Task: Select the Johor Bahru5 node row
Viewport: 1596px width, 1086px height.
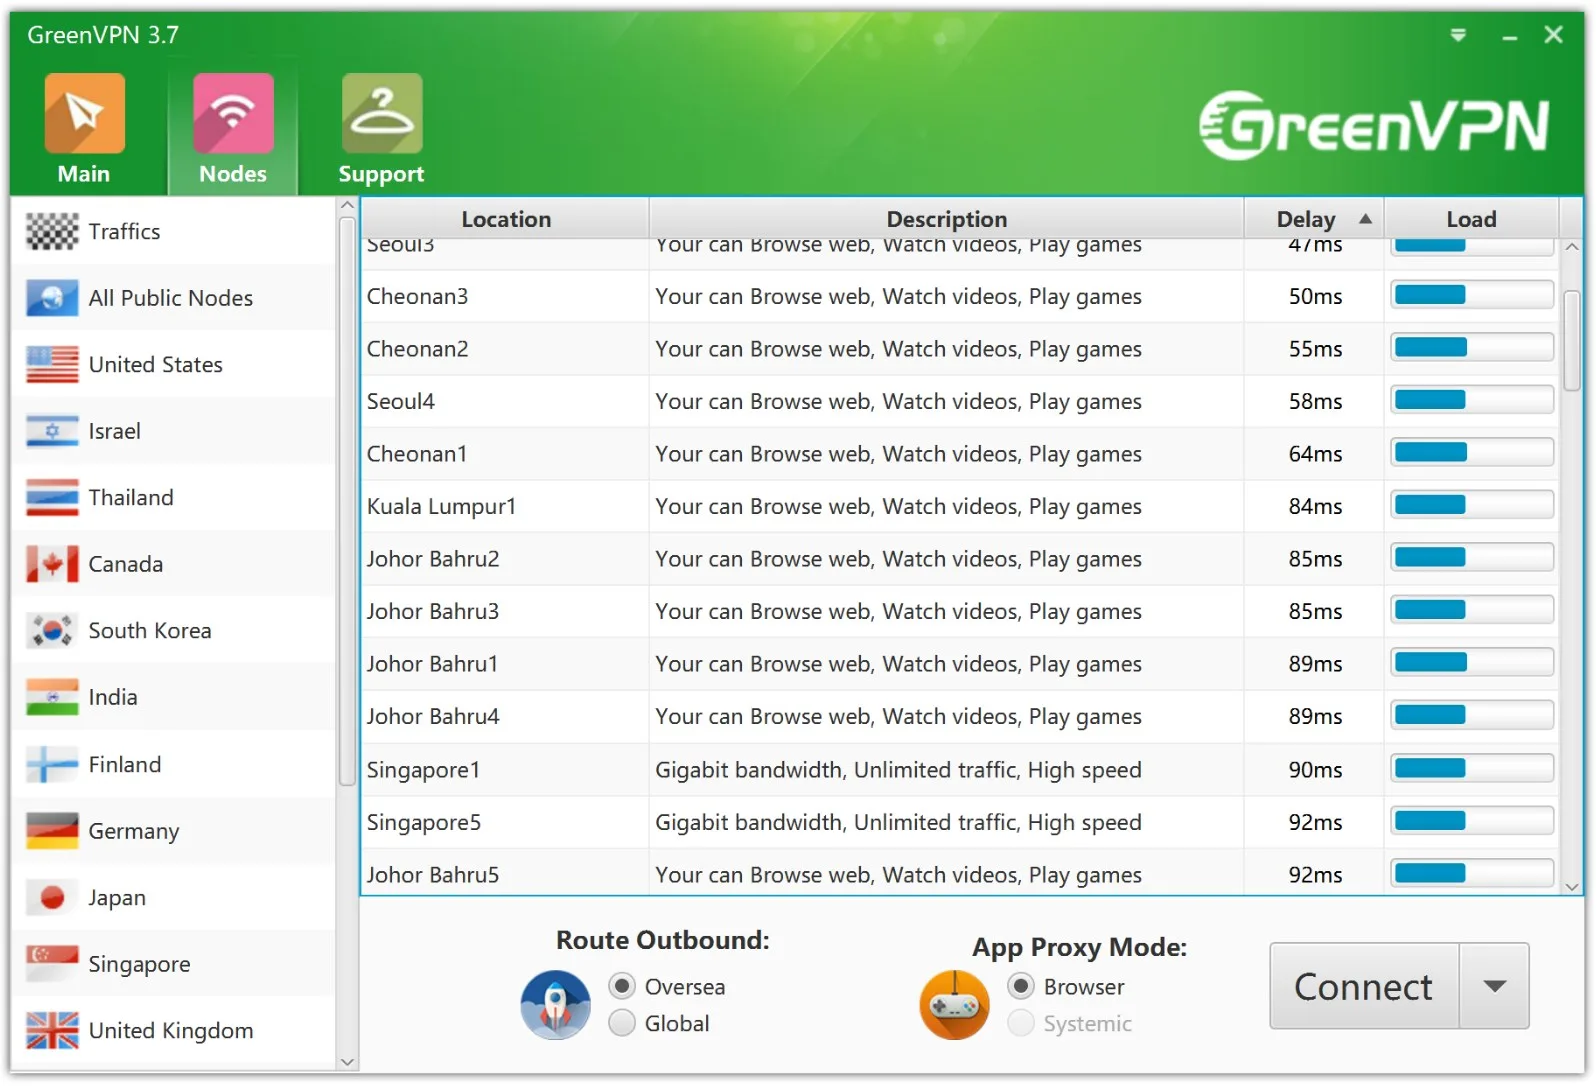Action: coord(960,872)
